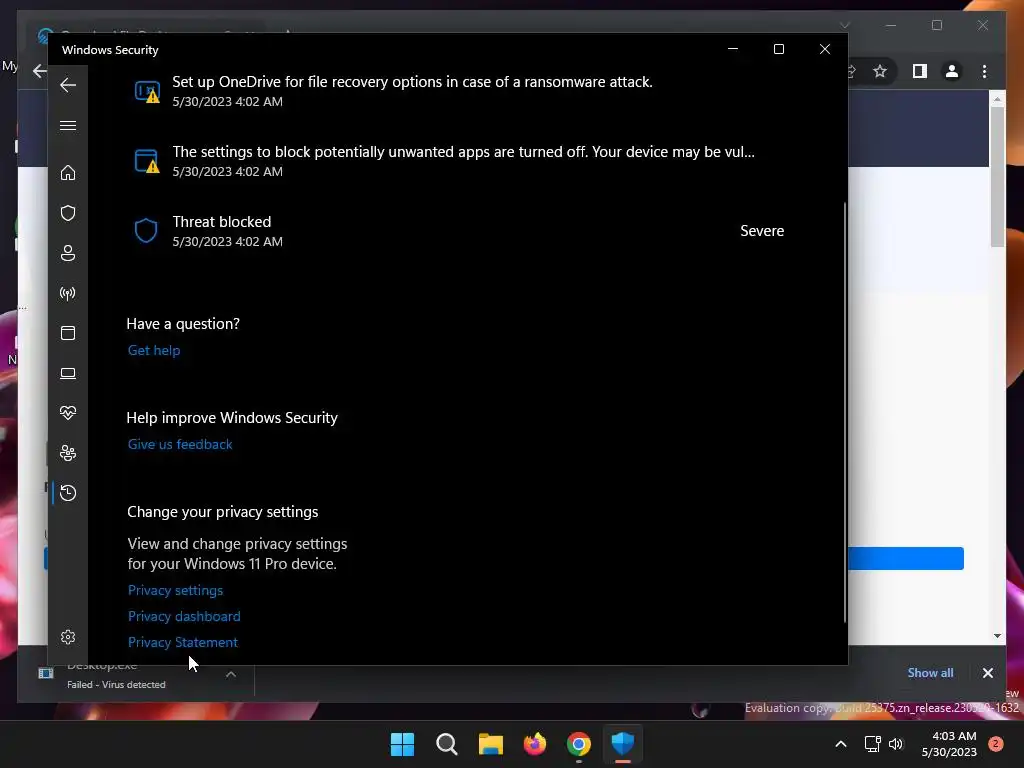The width and height of the screenshot is (1024, 768).
Task: Open Privacy settings link
Action: click(x=176, y=590)
